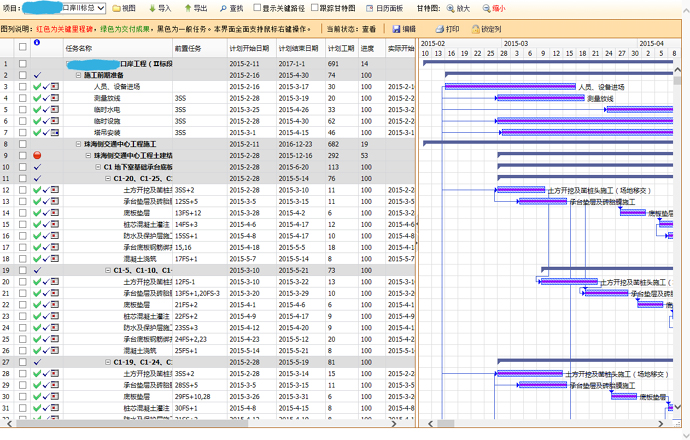Click the 导入 (Import) toolbar icon
The width and height of the screenshot is (690, 440).
(153, 8)
